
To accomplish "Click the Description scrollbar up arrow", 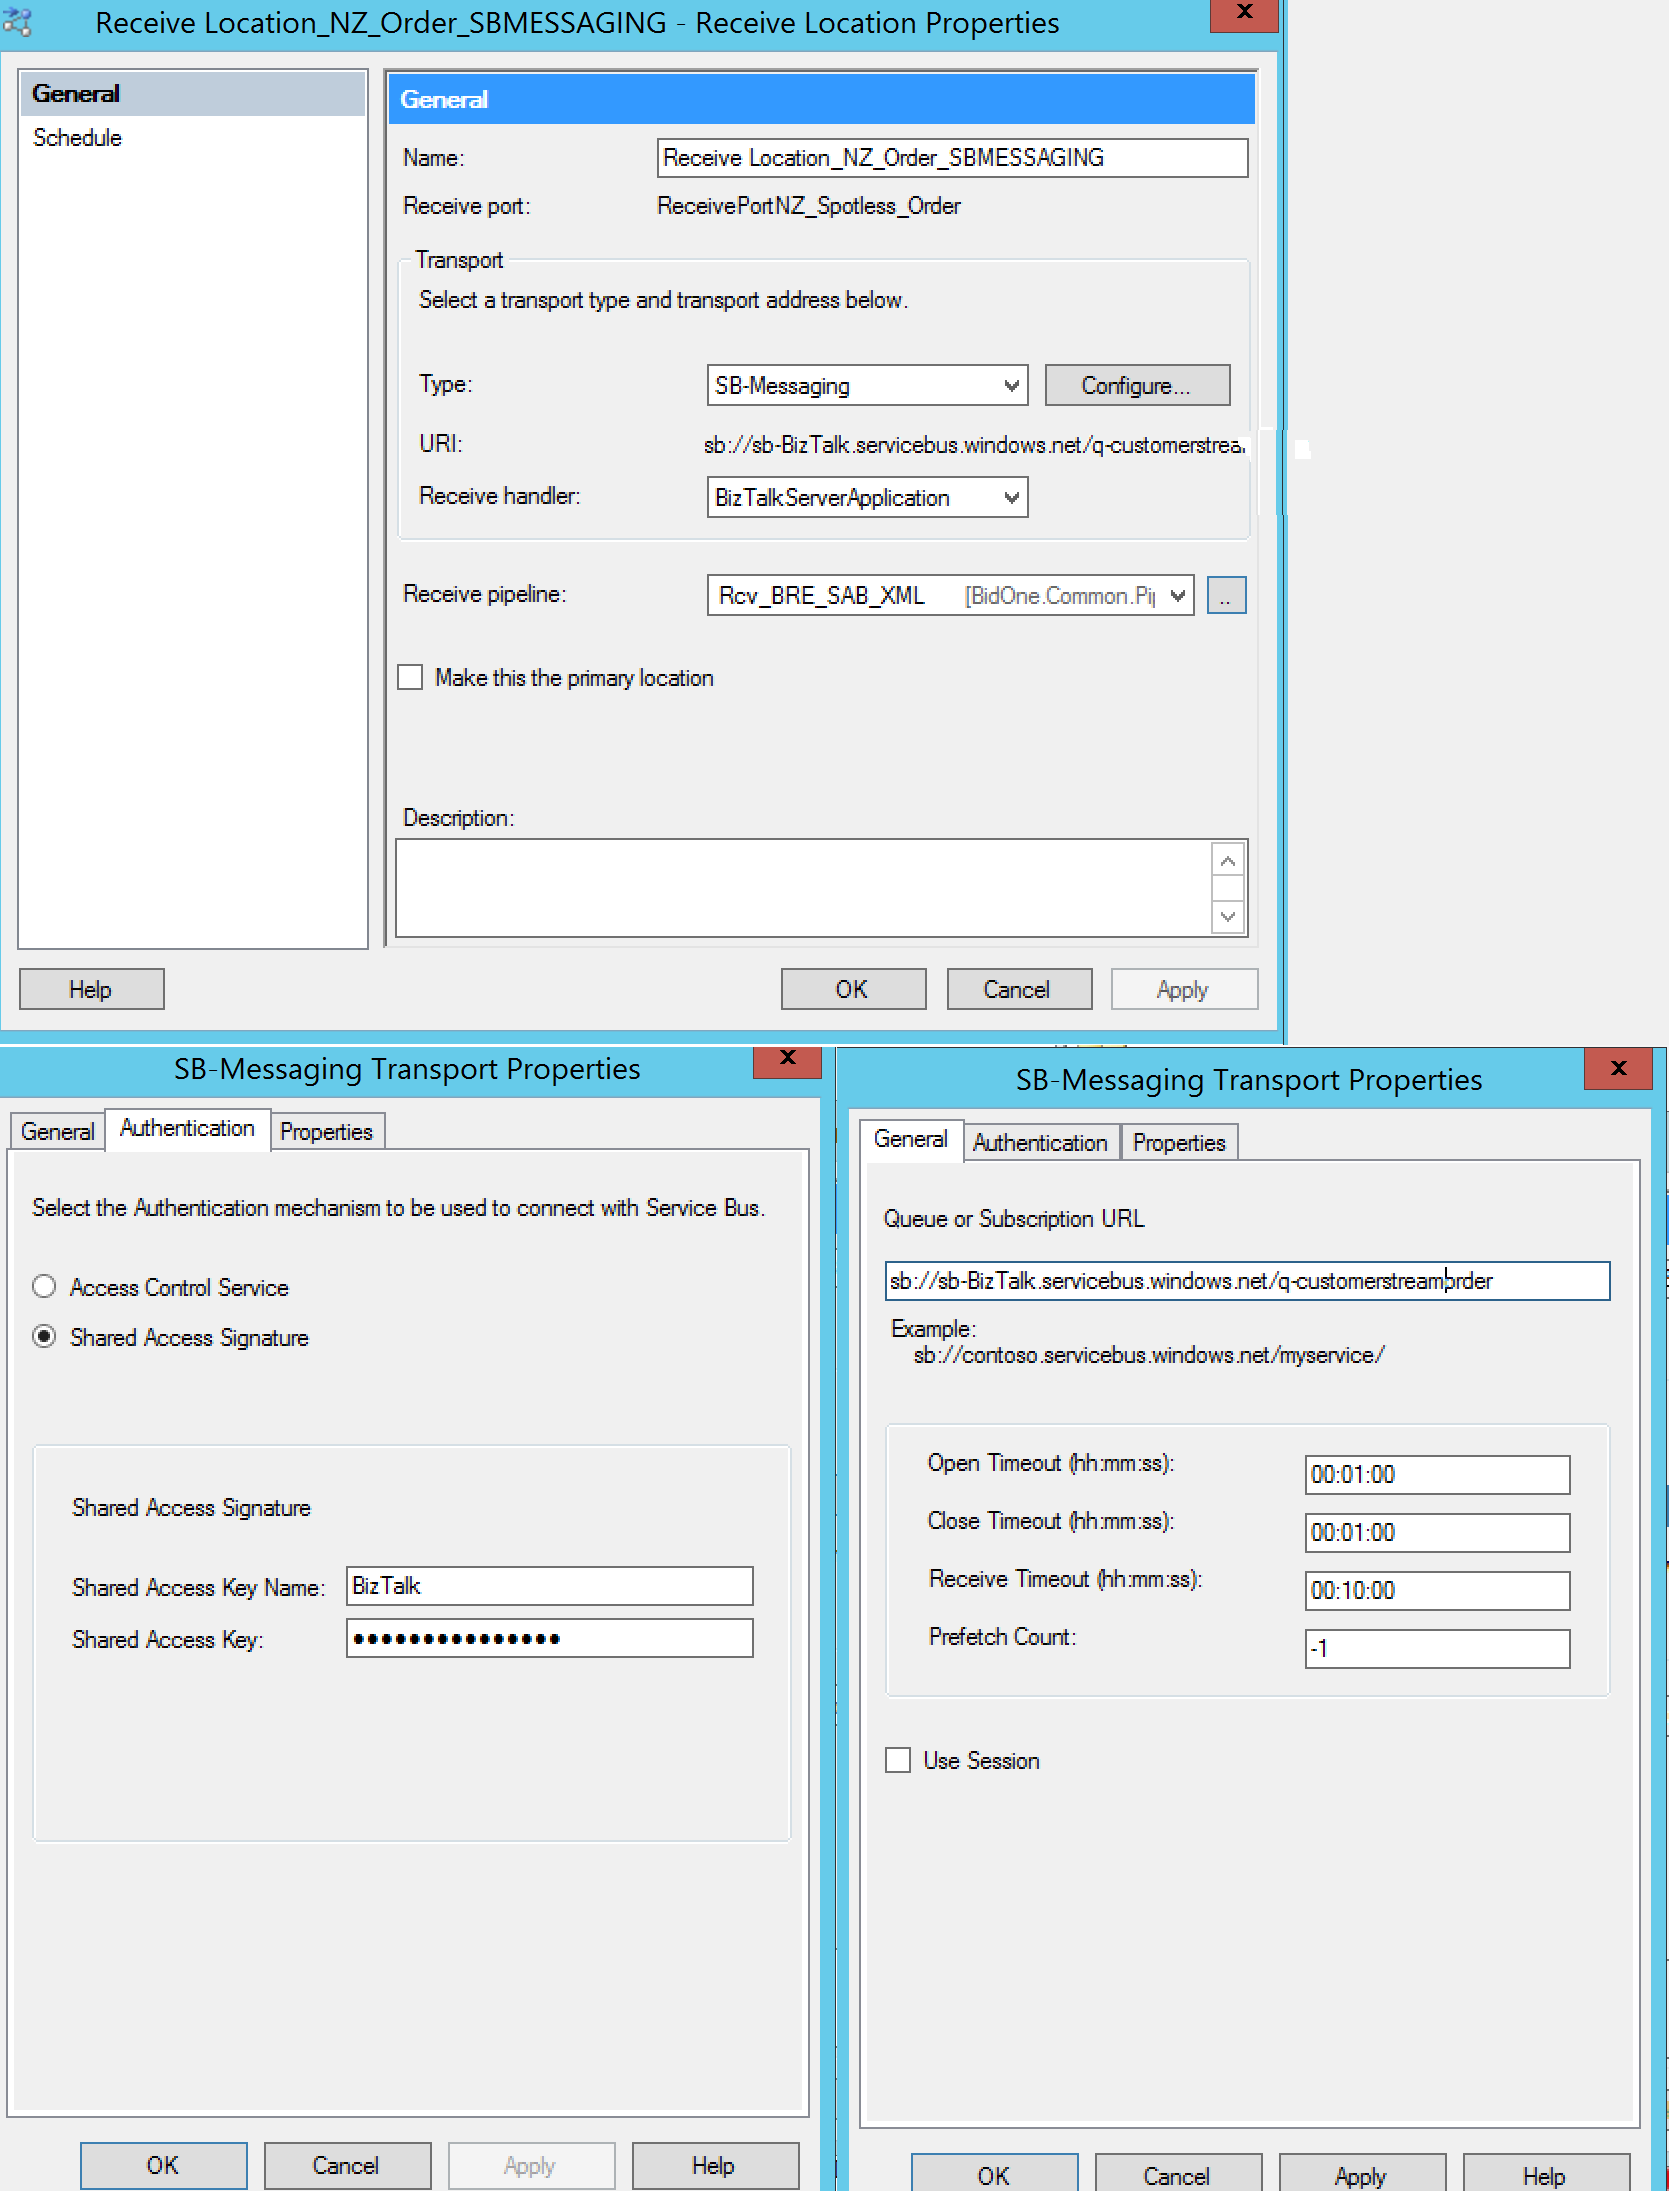I will click(x=1228, y=861).
